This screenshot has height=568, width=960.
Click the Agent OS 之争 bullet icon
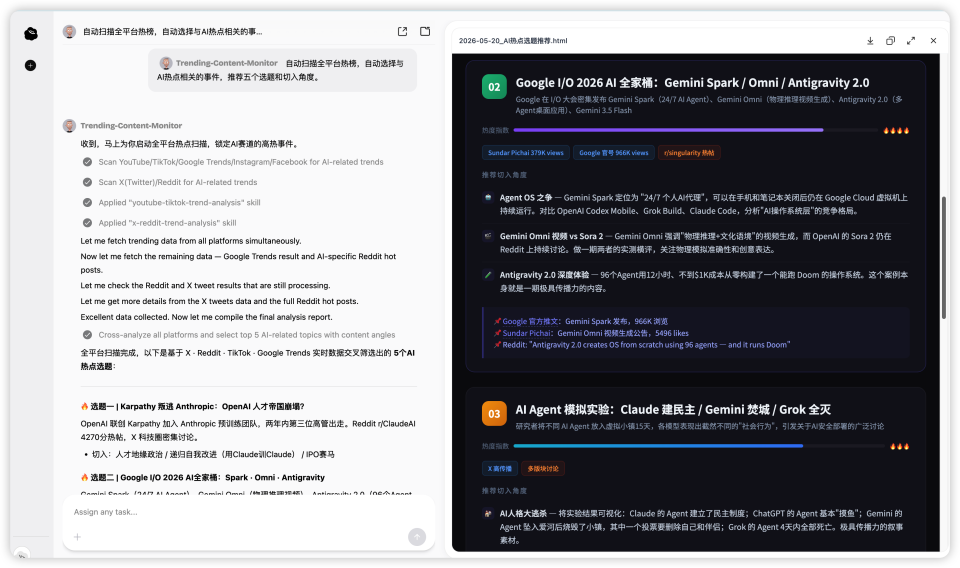click(488, 198)
